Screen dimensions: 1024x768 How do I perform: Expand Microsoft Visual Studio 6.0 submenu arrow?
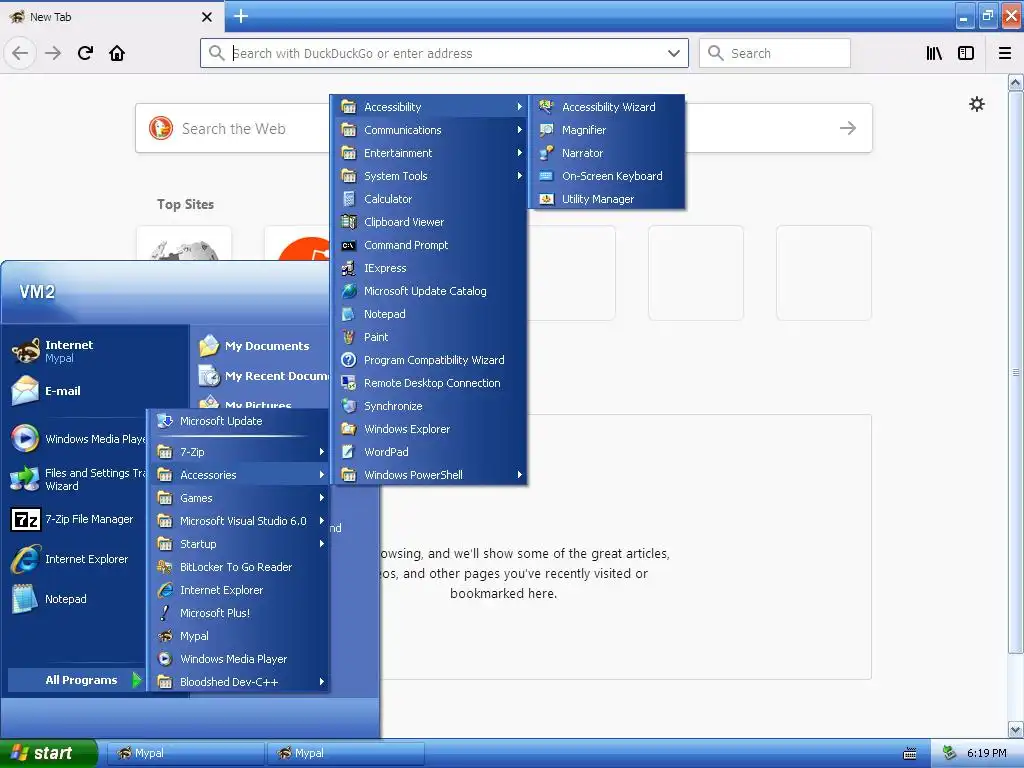322,520
